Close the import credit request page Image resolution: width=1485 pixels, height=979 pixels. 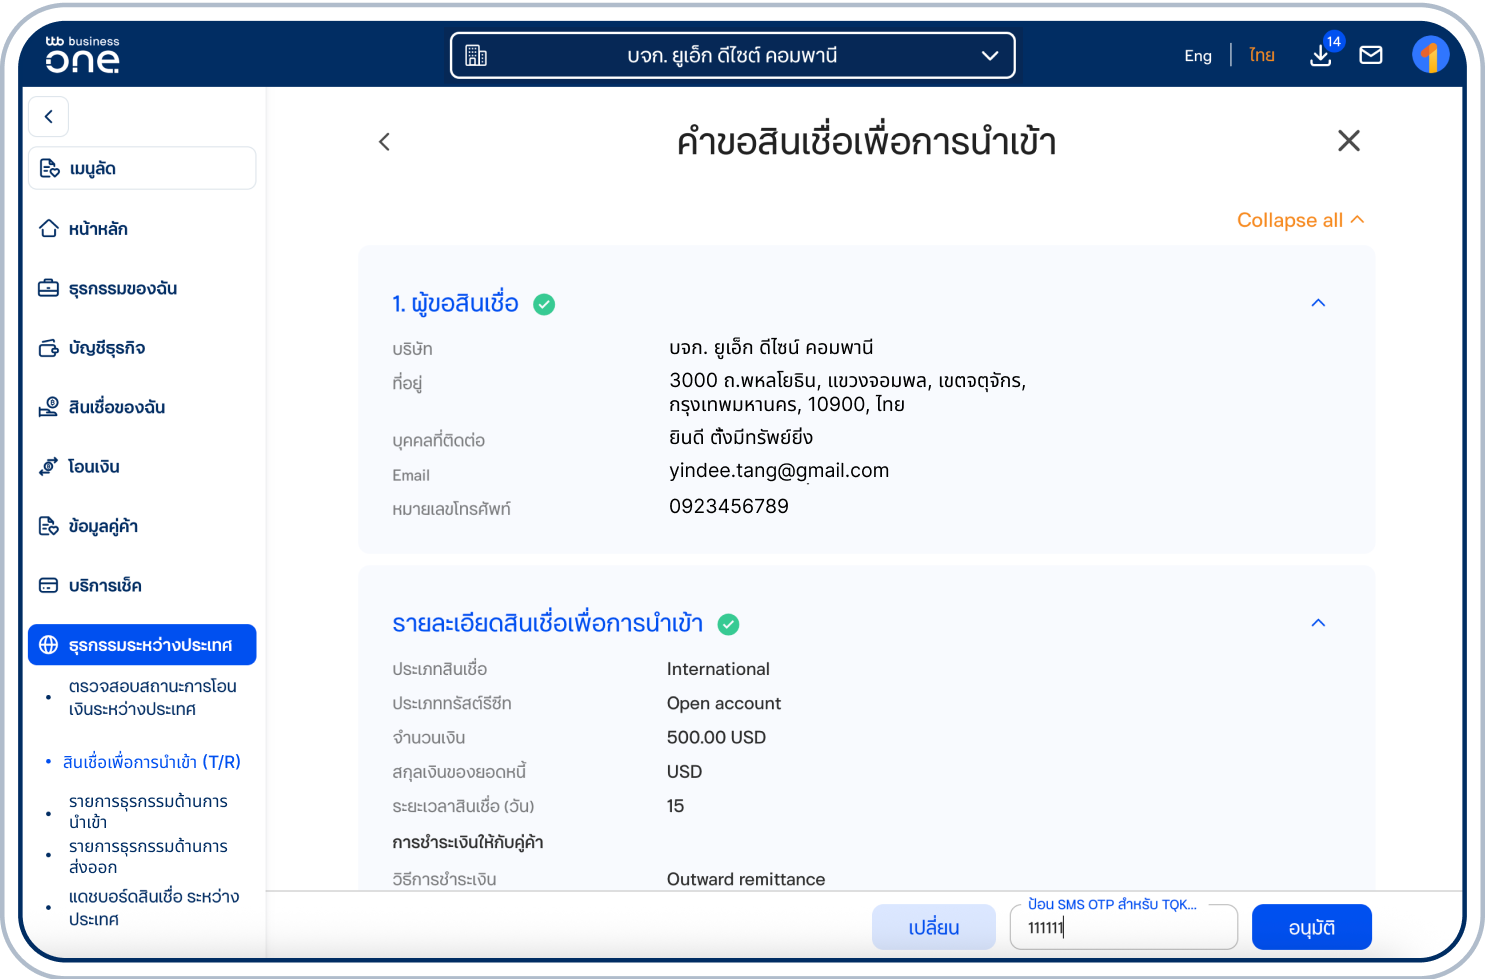pyautogui.click(x=1349, y=141)
